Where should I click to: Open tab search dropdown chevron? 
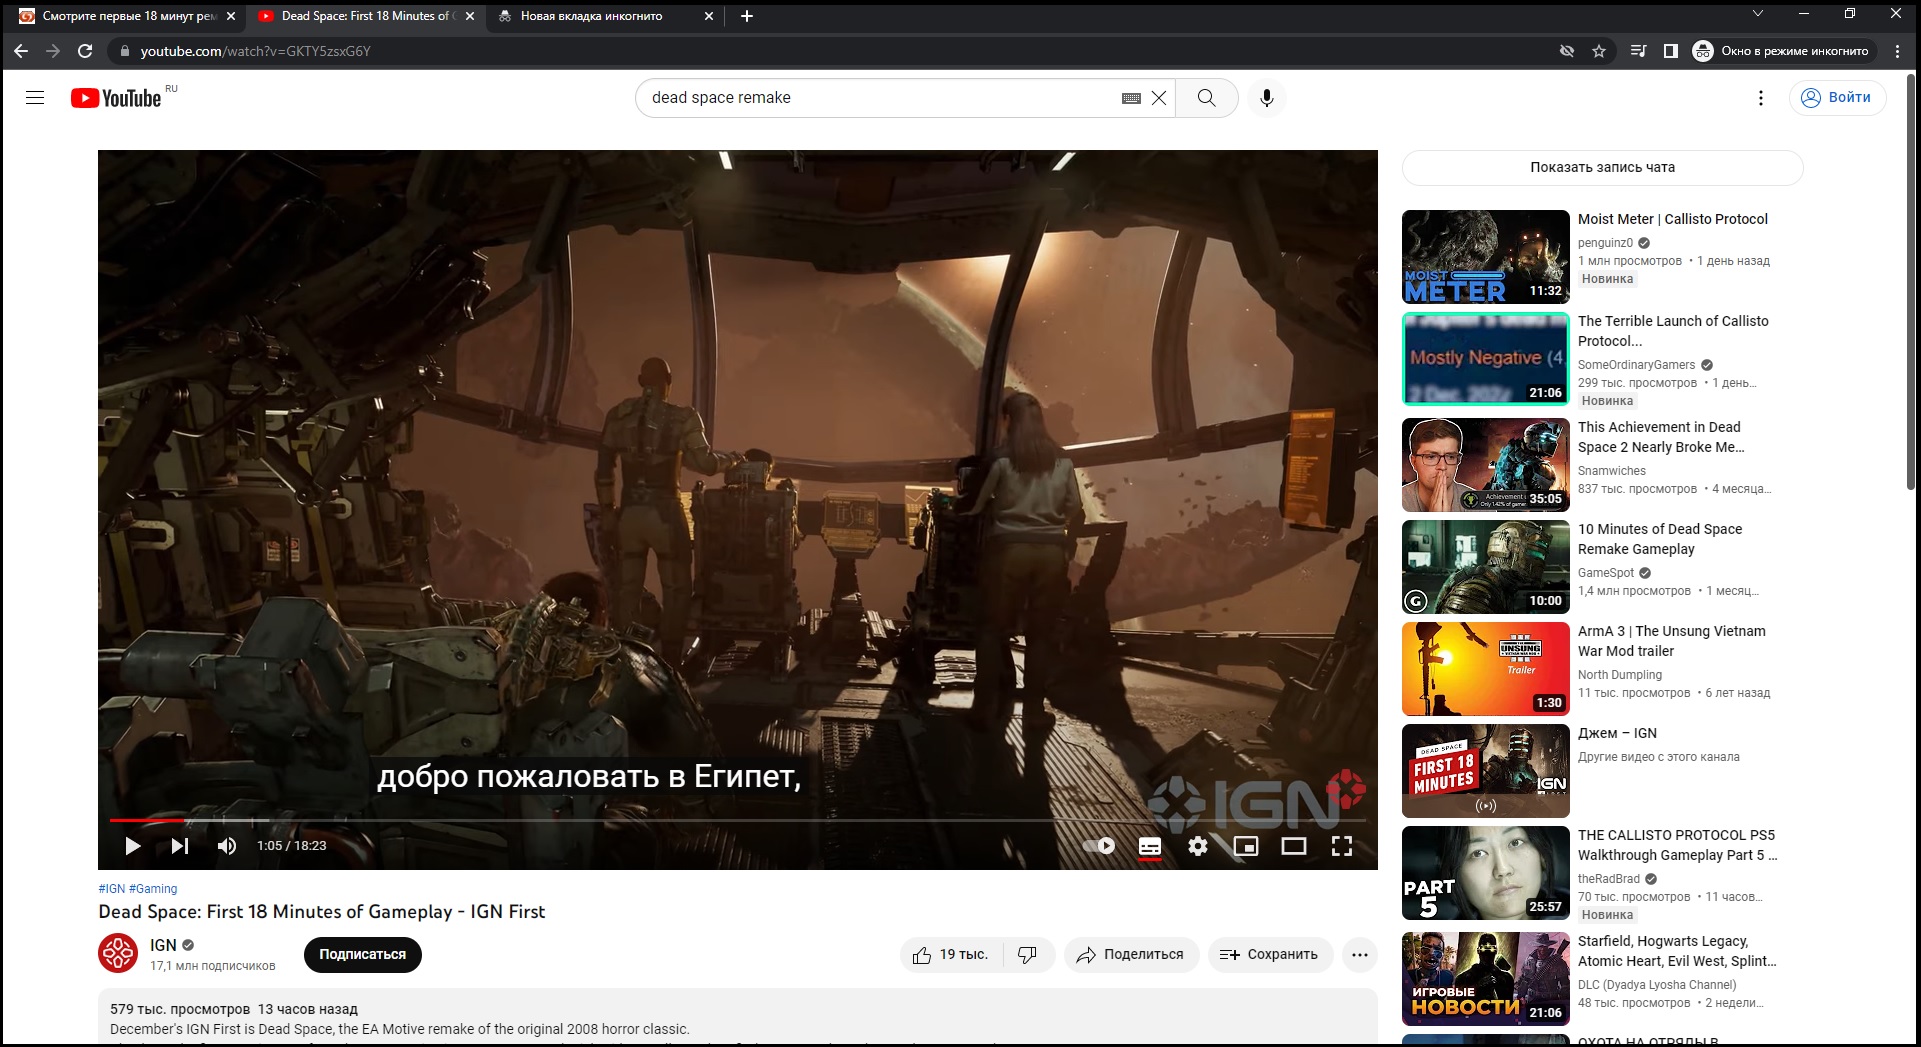tap(1758, 14)
